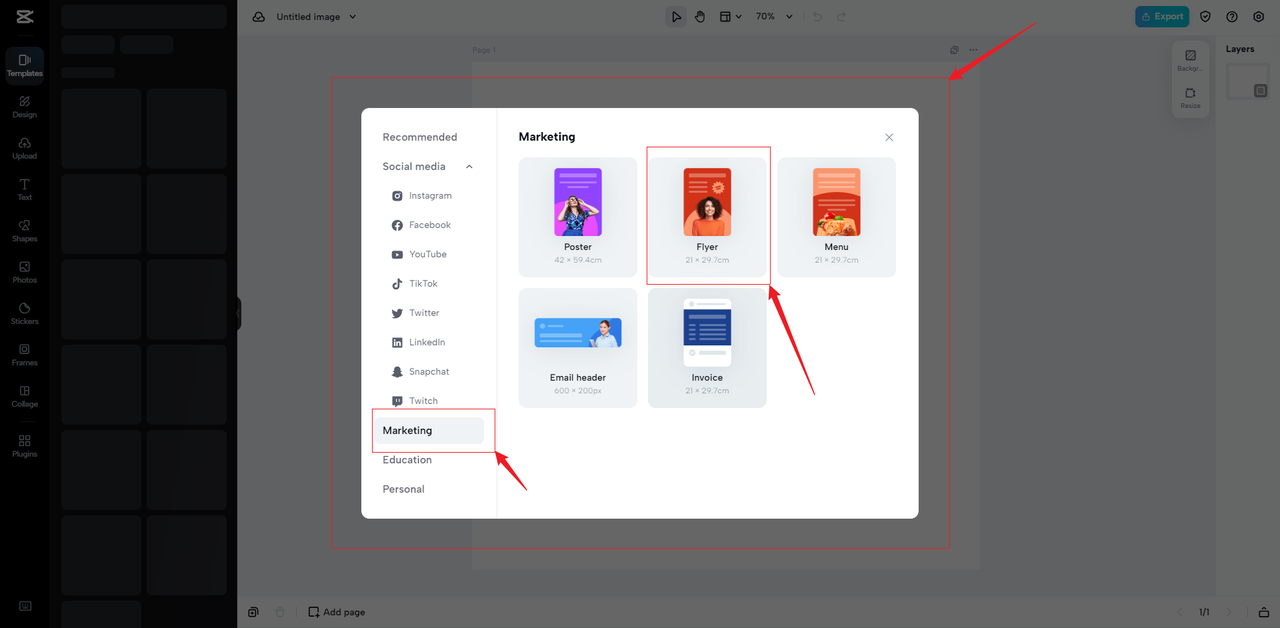Go to the previous page arrow

pos(1178,612)
